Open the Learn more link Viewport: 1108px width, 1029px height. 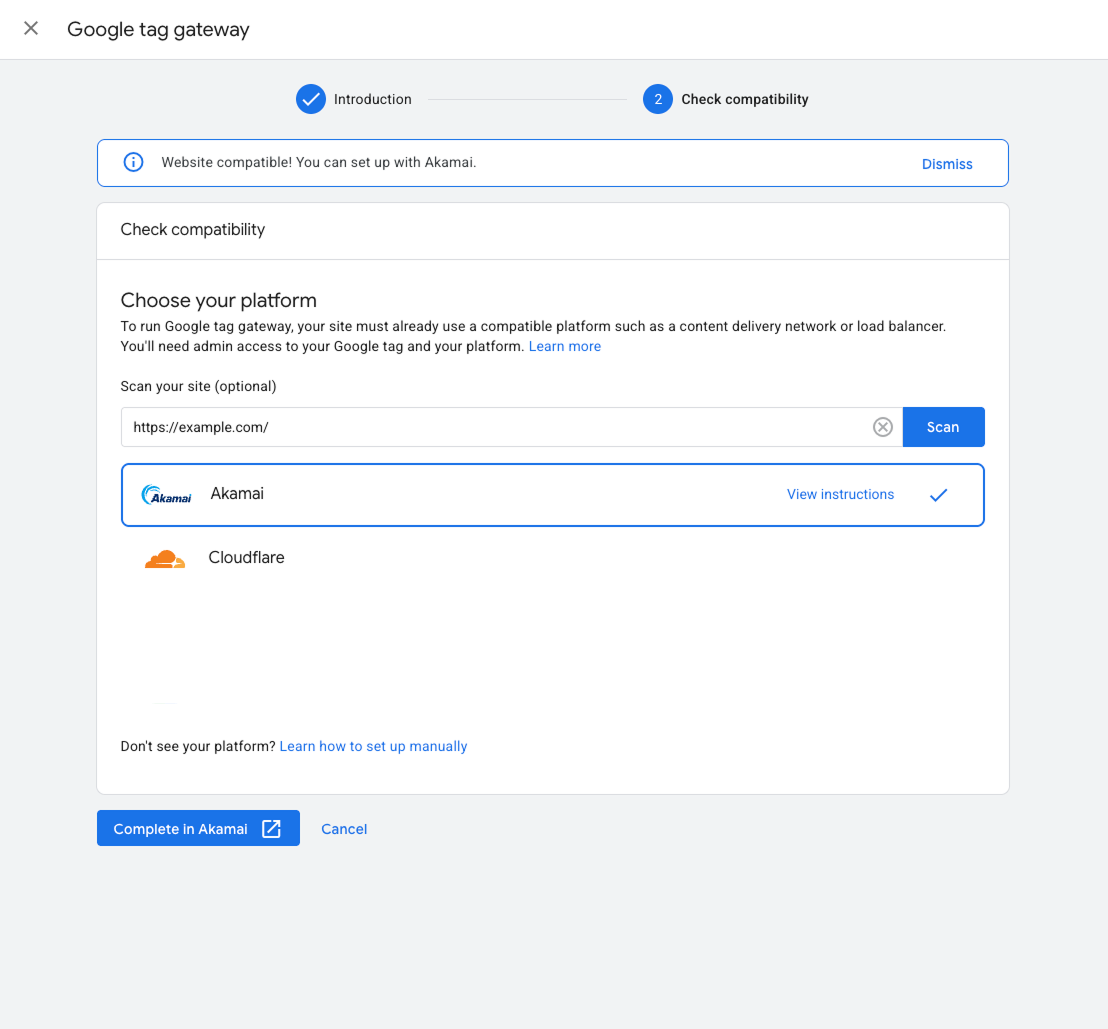[x=565, y=346]
